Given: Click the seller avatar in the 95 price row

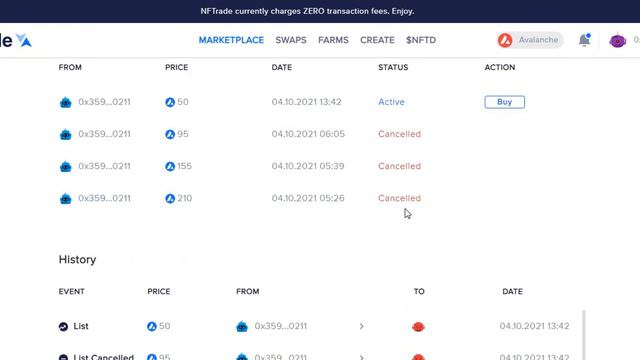Looking at the screenshot, I should (x=66, y=134).
